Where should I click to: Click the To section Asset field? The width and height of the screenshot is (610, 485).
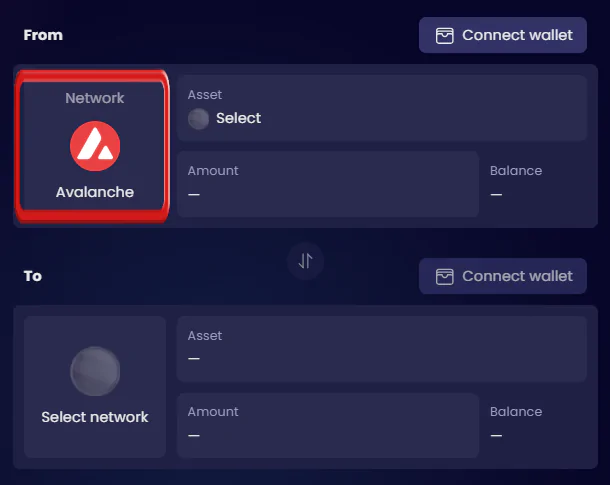(x=382, y=349)
